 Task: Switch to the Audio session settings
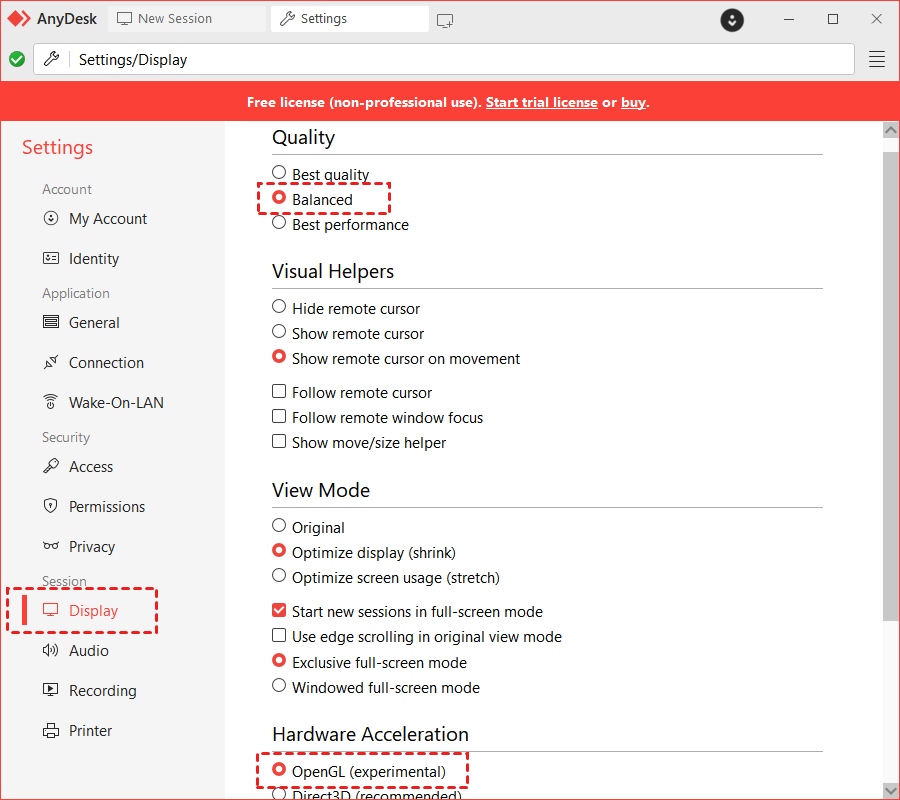click(x=92, y=650)
